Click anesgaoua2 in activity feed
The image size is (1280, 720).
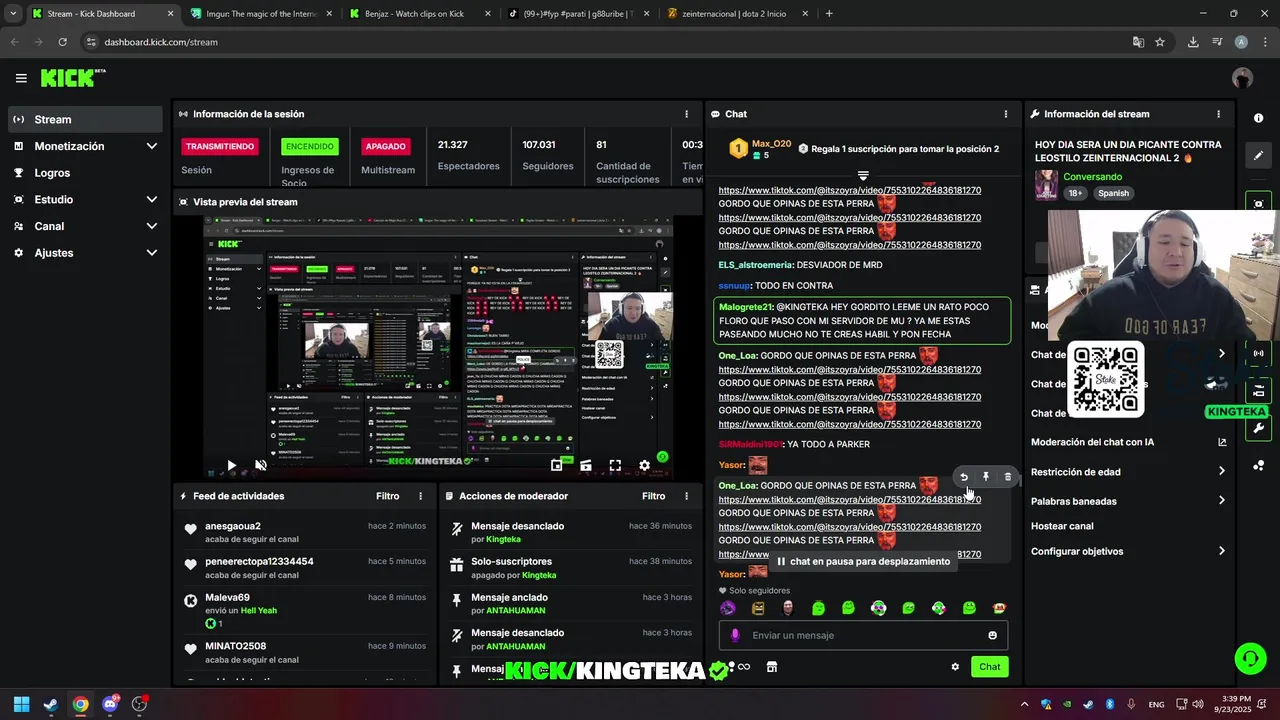233,526
